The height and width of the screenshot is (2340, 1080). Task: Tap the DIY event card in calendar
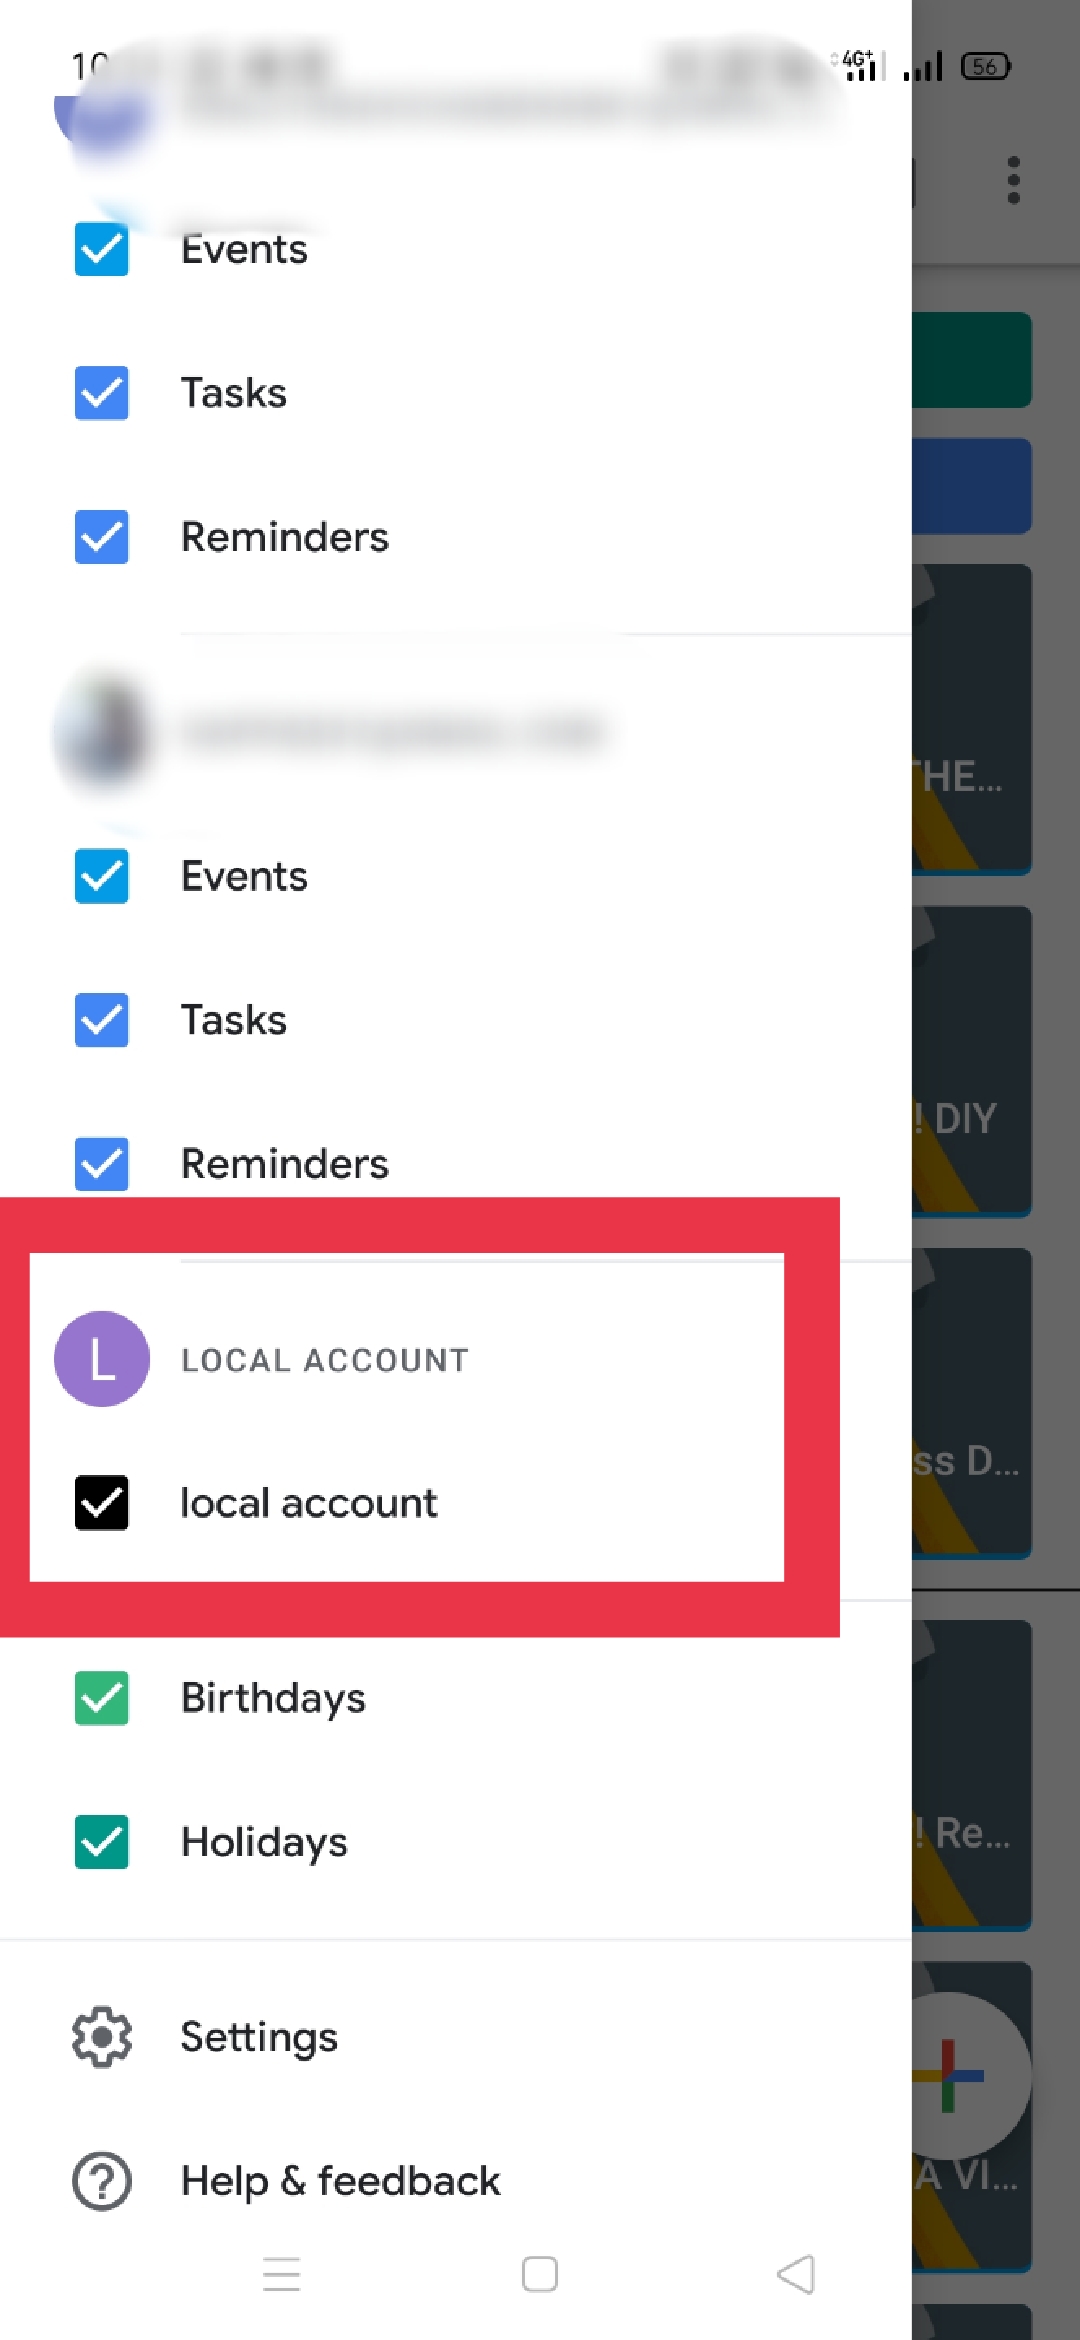pos(971,1062)
